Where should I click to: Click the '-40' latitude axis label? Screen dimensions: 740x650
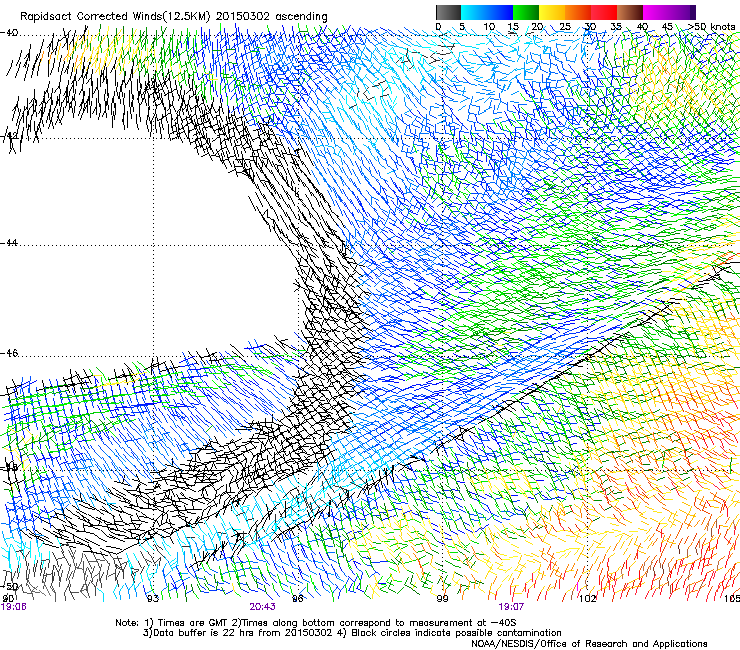pyautogui.click(x=9, y=33)
